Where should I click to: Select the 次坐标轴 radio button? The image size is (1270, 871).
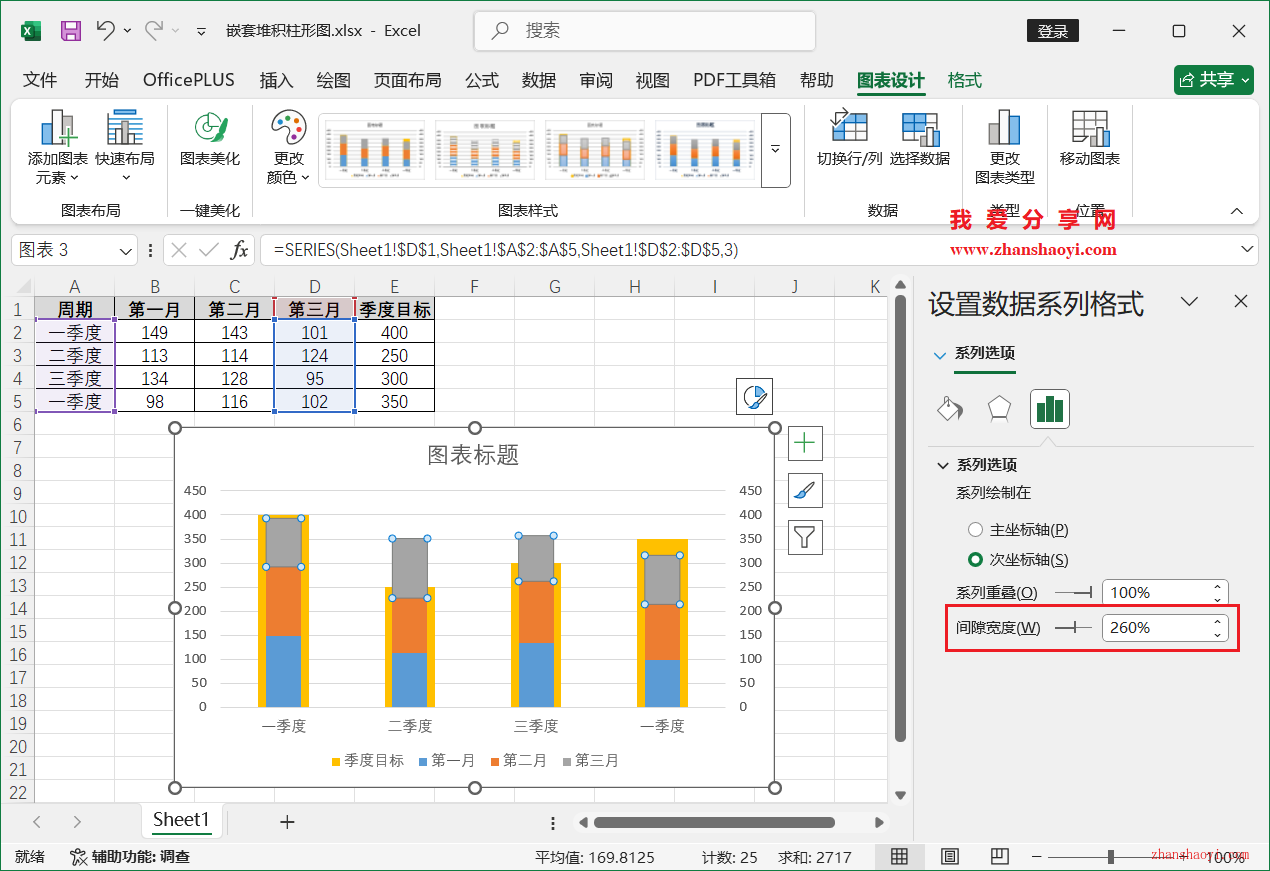[x=975, y=559]
